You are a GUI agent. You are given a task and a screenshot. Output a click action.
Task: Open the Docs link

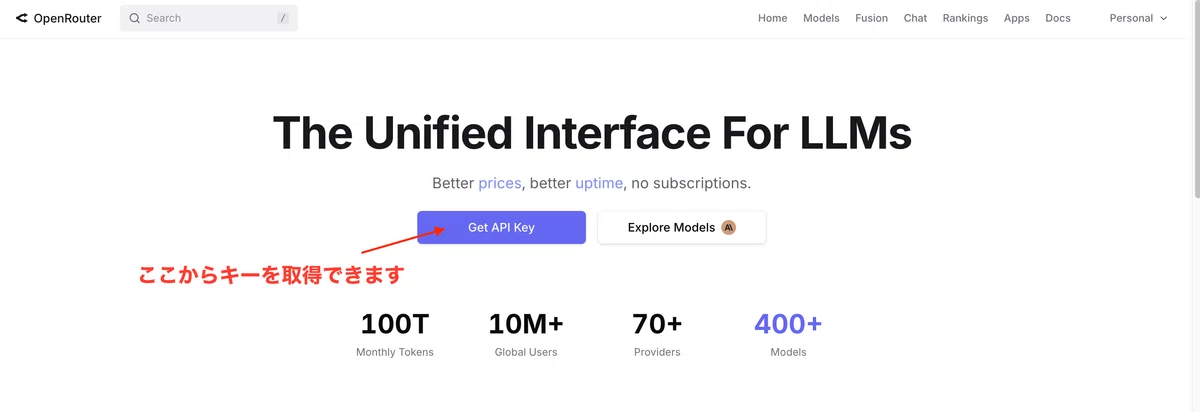[1058, 18]
